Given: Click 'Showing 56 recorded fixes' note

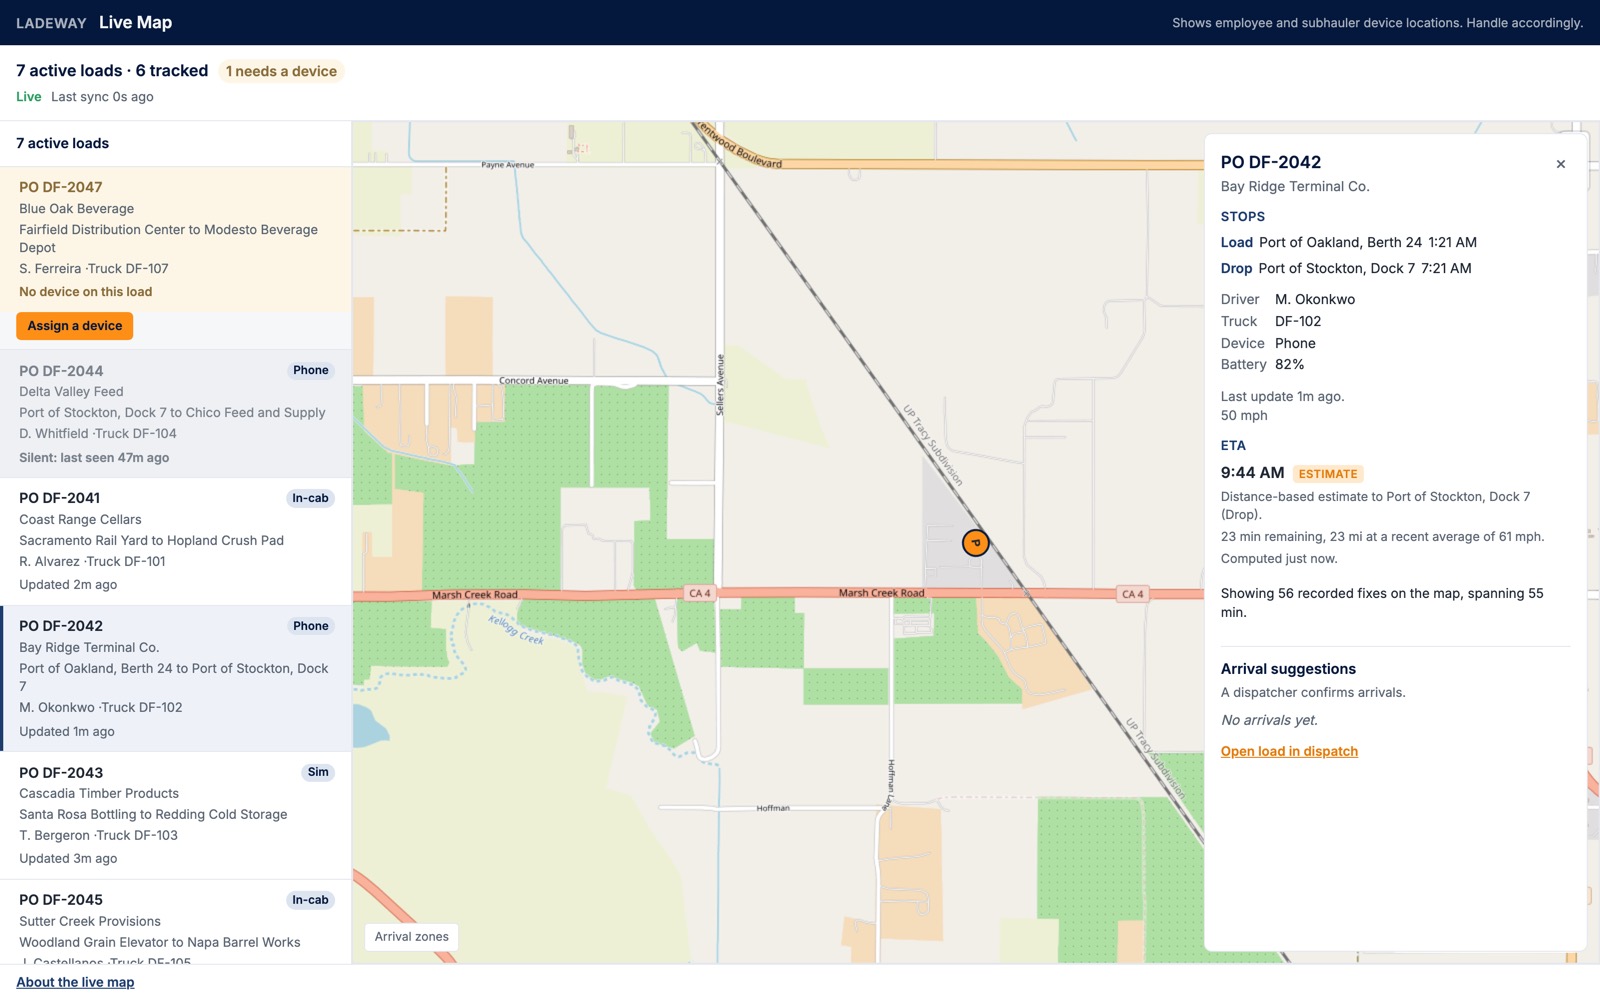Looking at the screenshot, I should (1382, 603).
